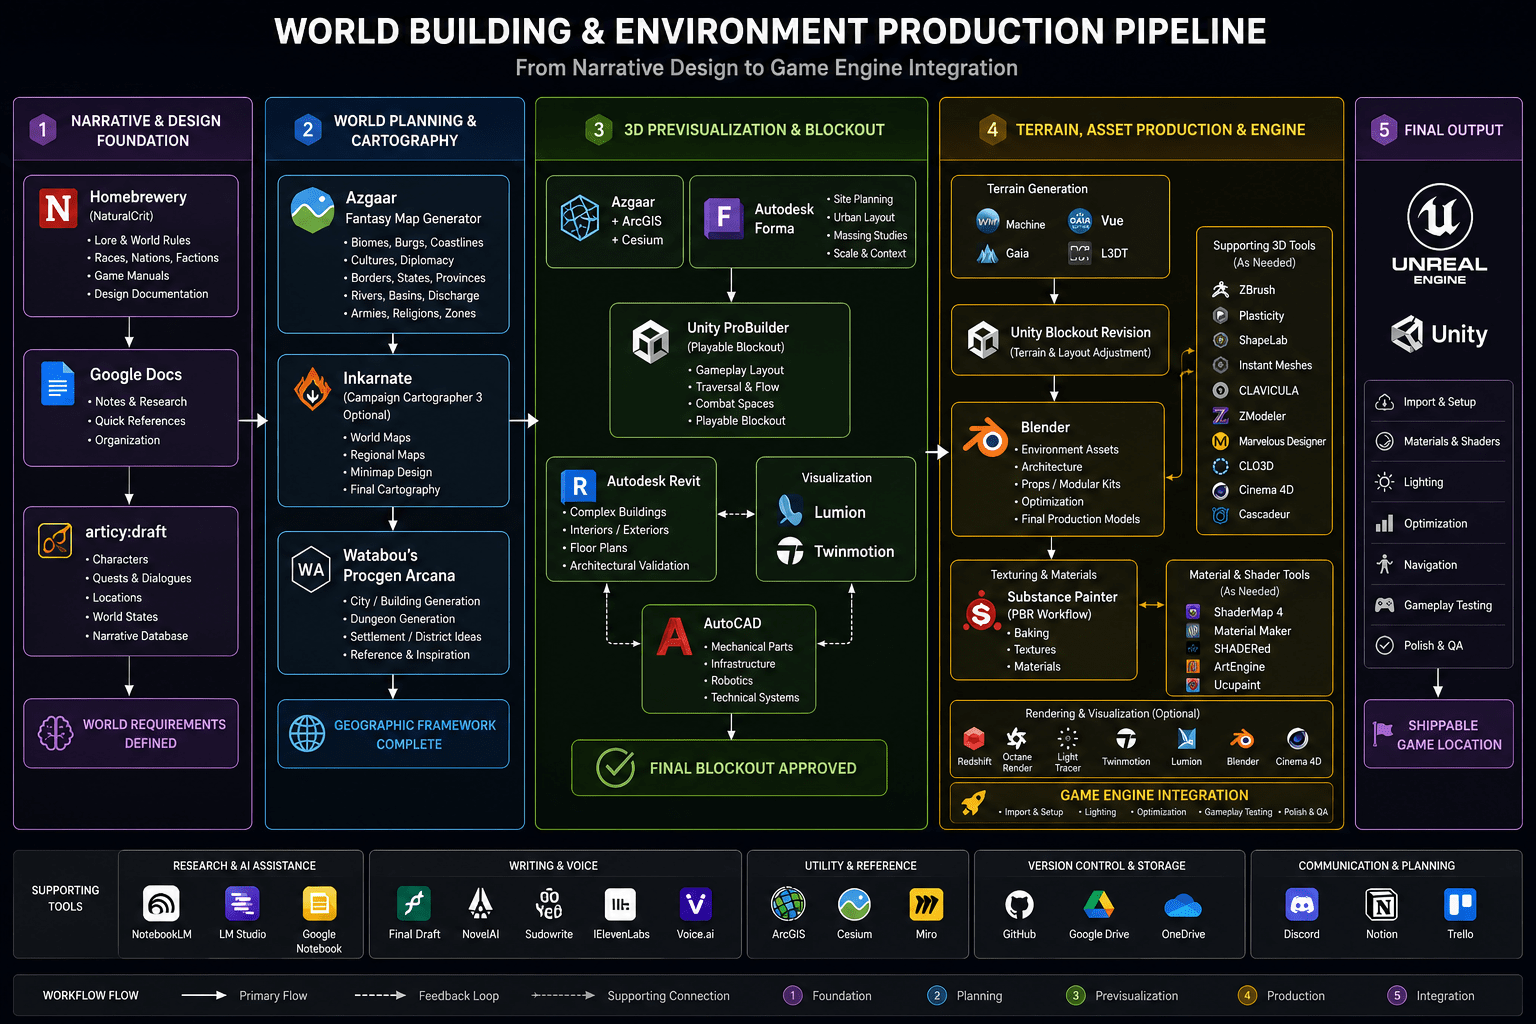
Task: Click "Final Production Models" under Blender
Action: pos(1080,519)
